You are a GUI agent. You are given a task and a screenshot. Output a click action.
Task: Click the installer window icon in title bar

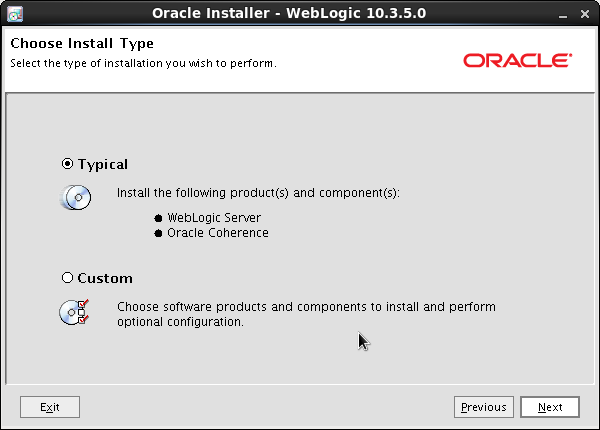(x=15, y=14)
